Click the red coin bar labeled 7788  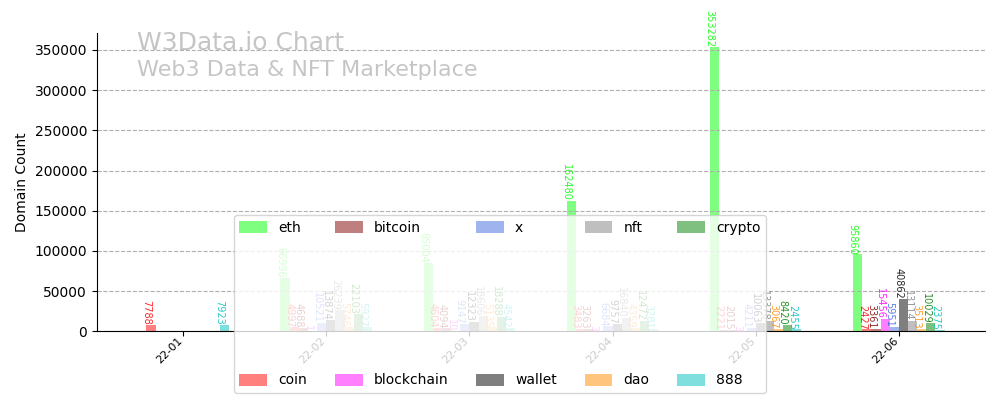(x=151, y=328)
